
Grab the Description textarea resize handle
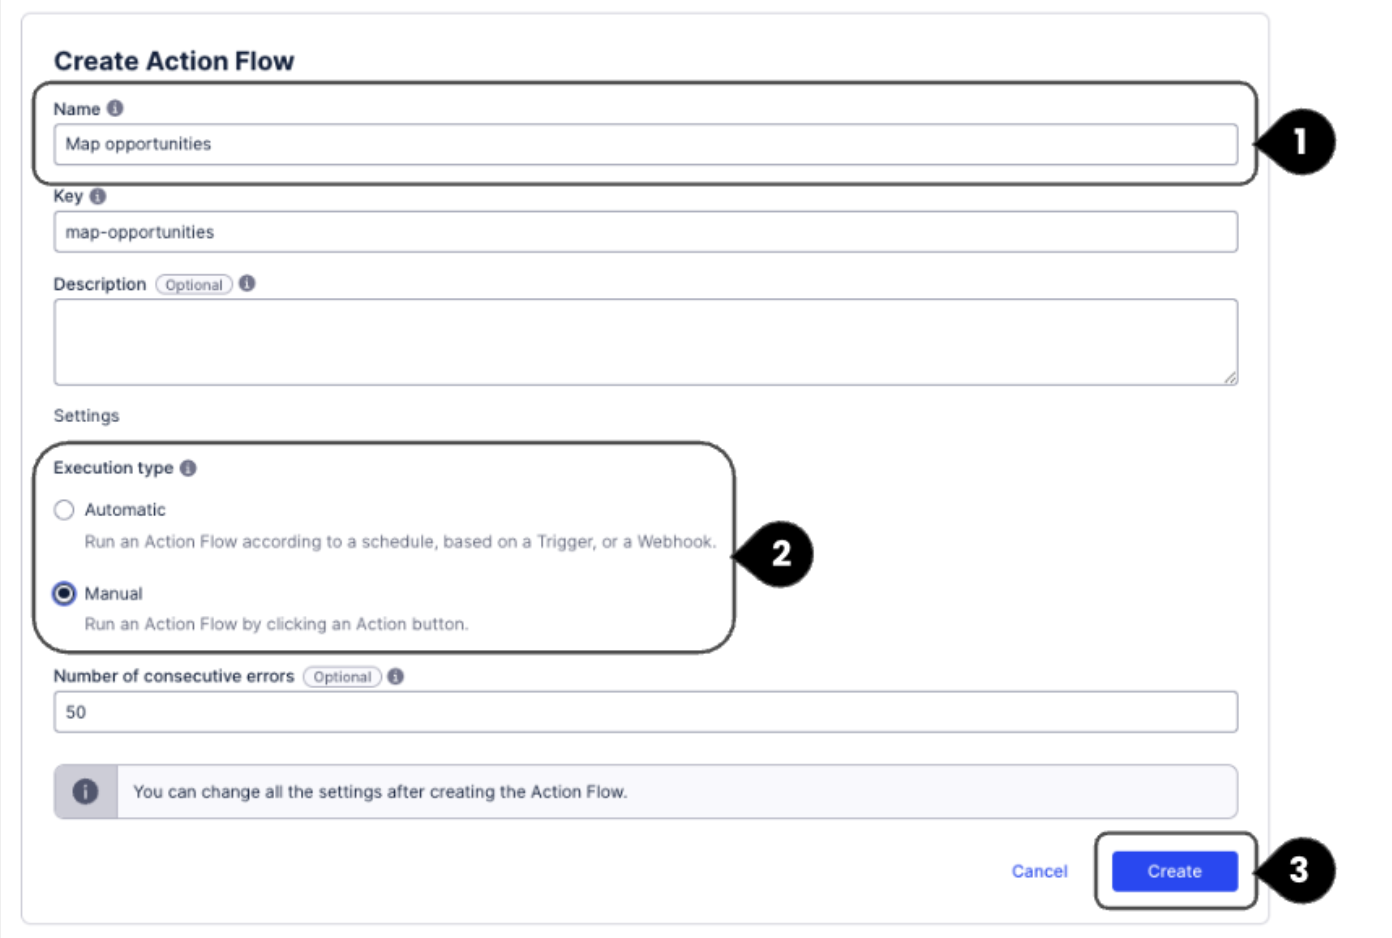pyautogui.click(x=1230, y=378)
